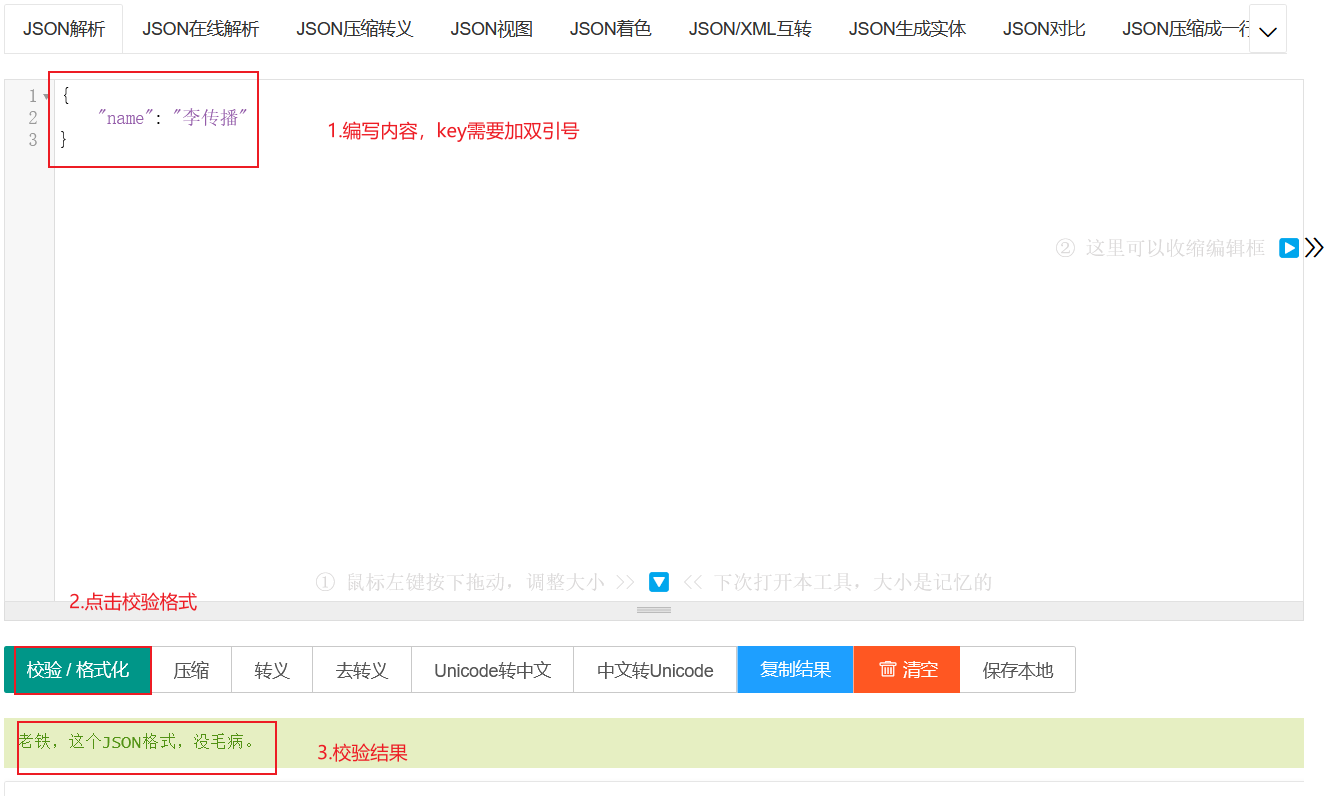Screen dimensions: 1327x796
Task: Click the blue 复制结果 button
Action: point(795,670)
